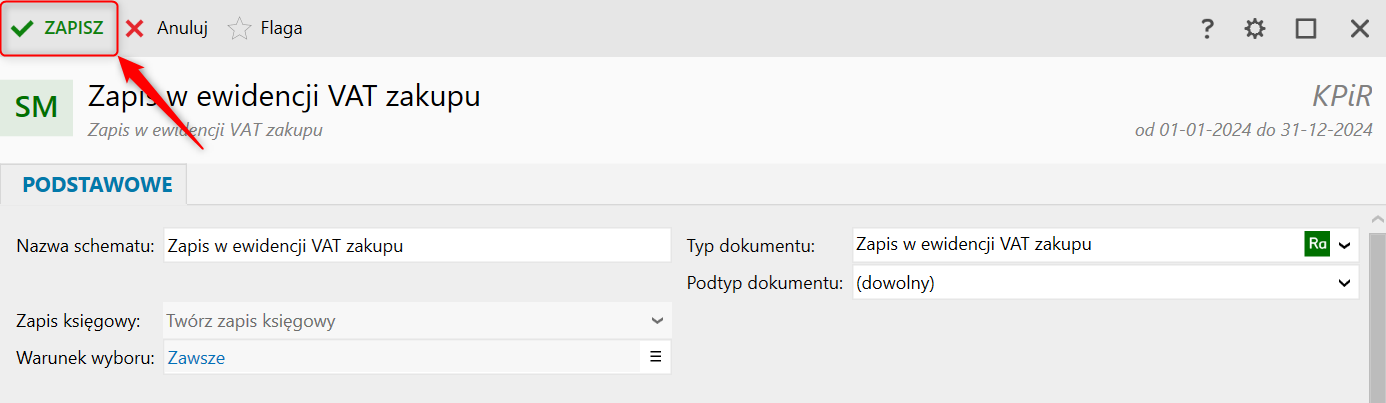Open help via question mark icon
This screenshot has height=403, width=1386.
pyautogui.click(x=1207, y=29)
